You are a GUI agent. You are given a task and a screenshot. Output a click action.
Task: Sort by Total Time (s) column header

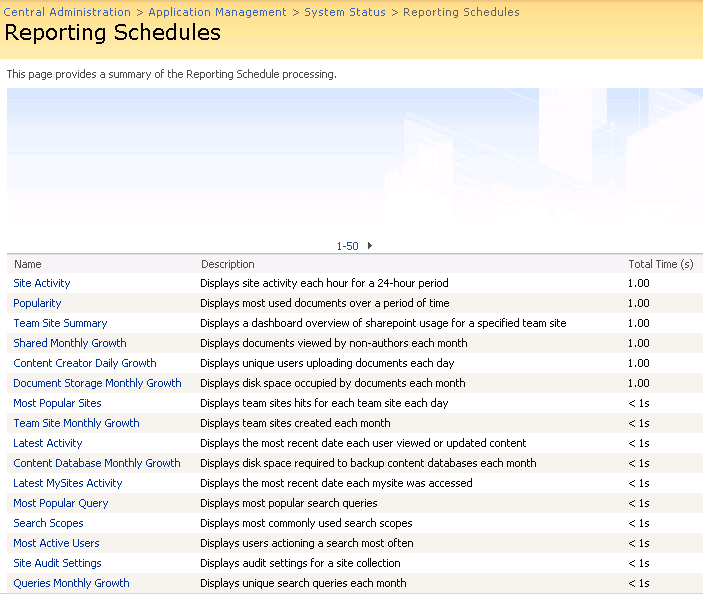[x=660, y=264]
